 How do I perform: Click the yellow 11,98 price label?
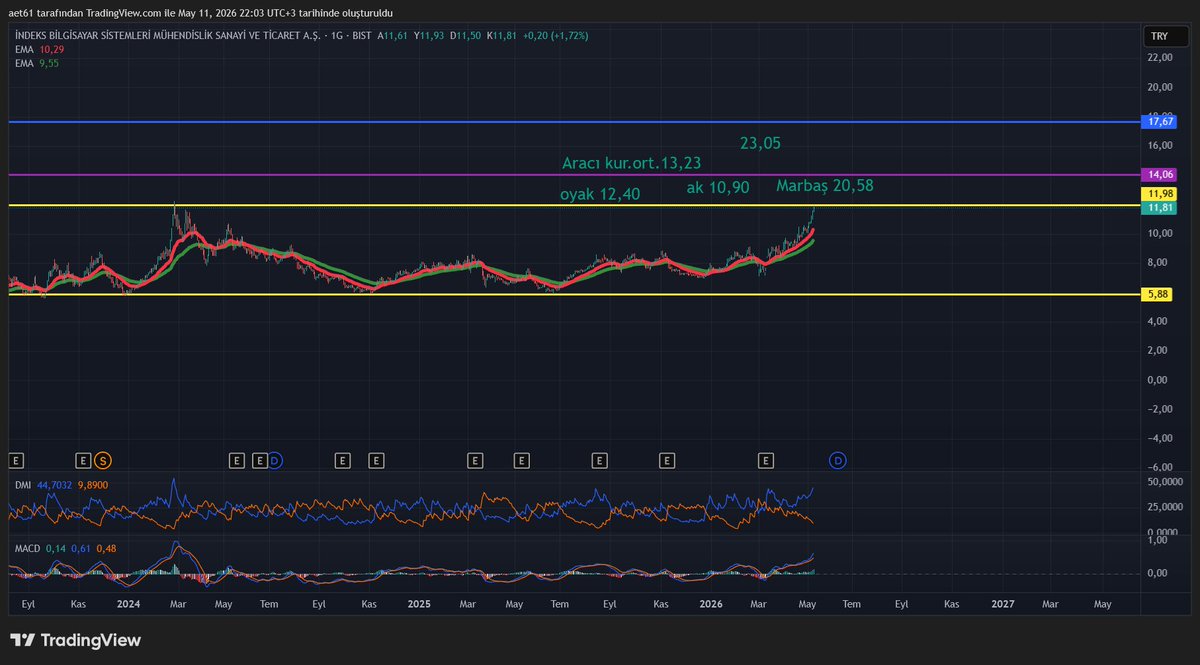pyautogui.click(x=1160, y=193)
